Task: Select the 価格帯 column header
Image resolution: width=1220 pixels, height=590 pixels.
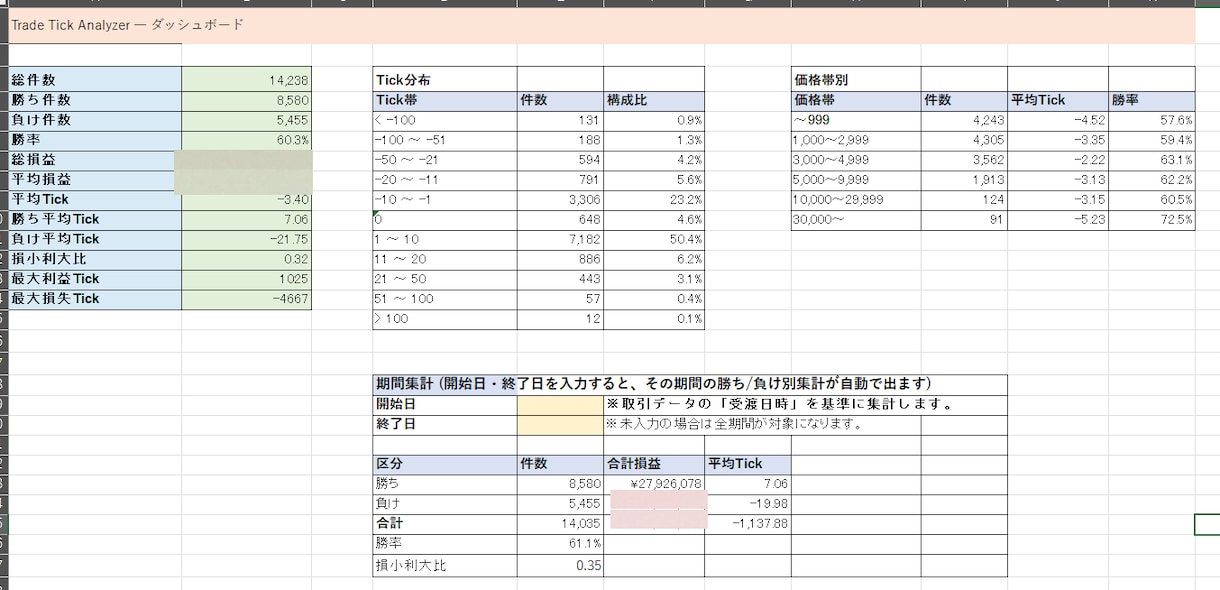Action: tap(855, 100)
